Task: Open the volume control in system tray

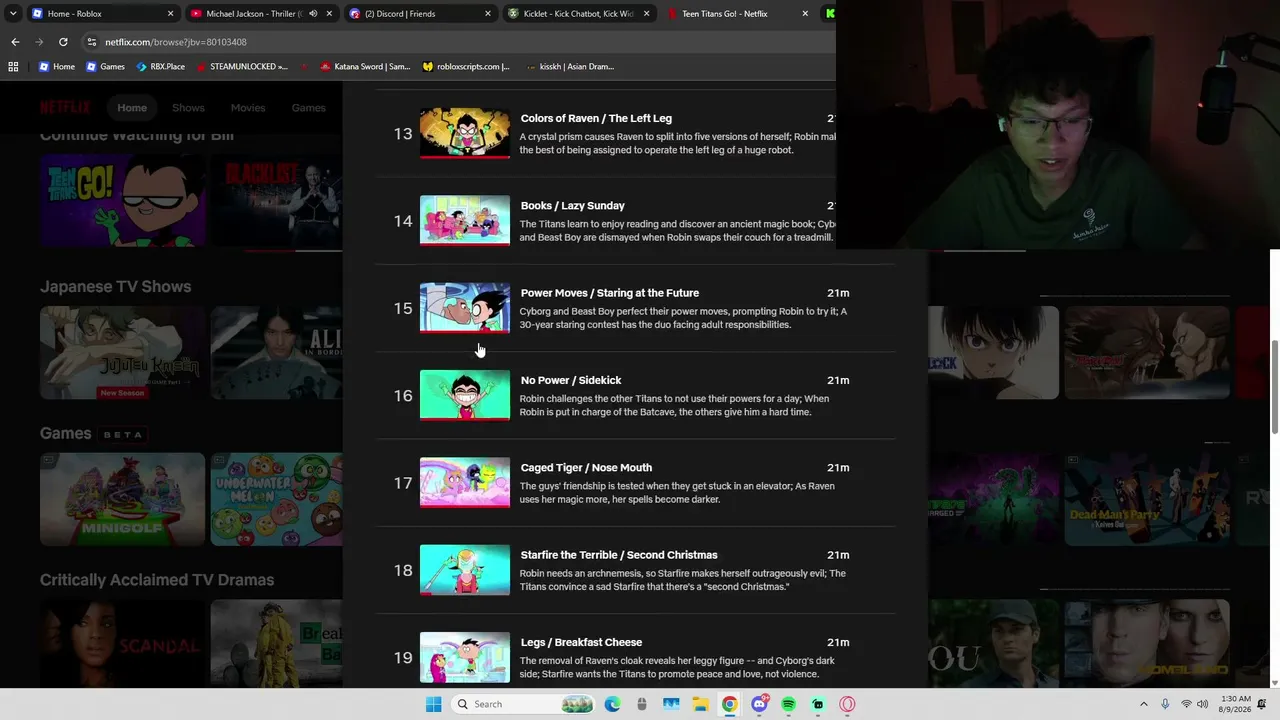Action: point(1203,704)
